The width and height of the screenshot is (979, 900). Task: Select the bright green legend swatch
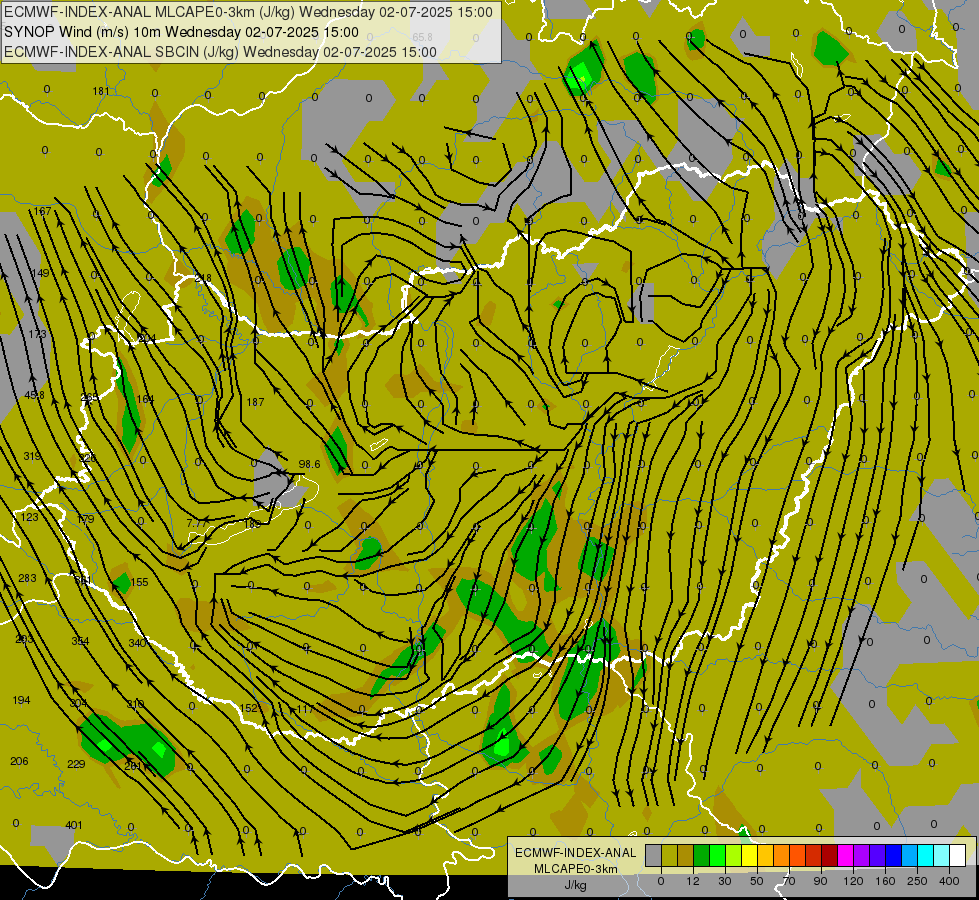tap(718, 855)
